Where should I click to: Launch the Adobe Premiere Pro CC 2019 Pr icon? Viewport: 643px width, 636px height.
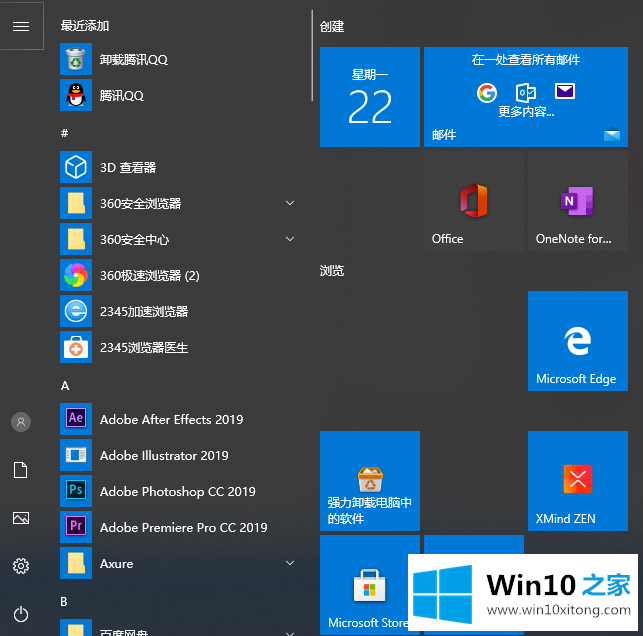click(76, 527)
